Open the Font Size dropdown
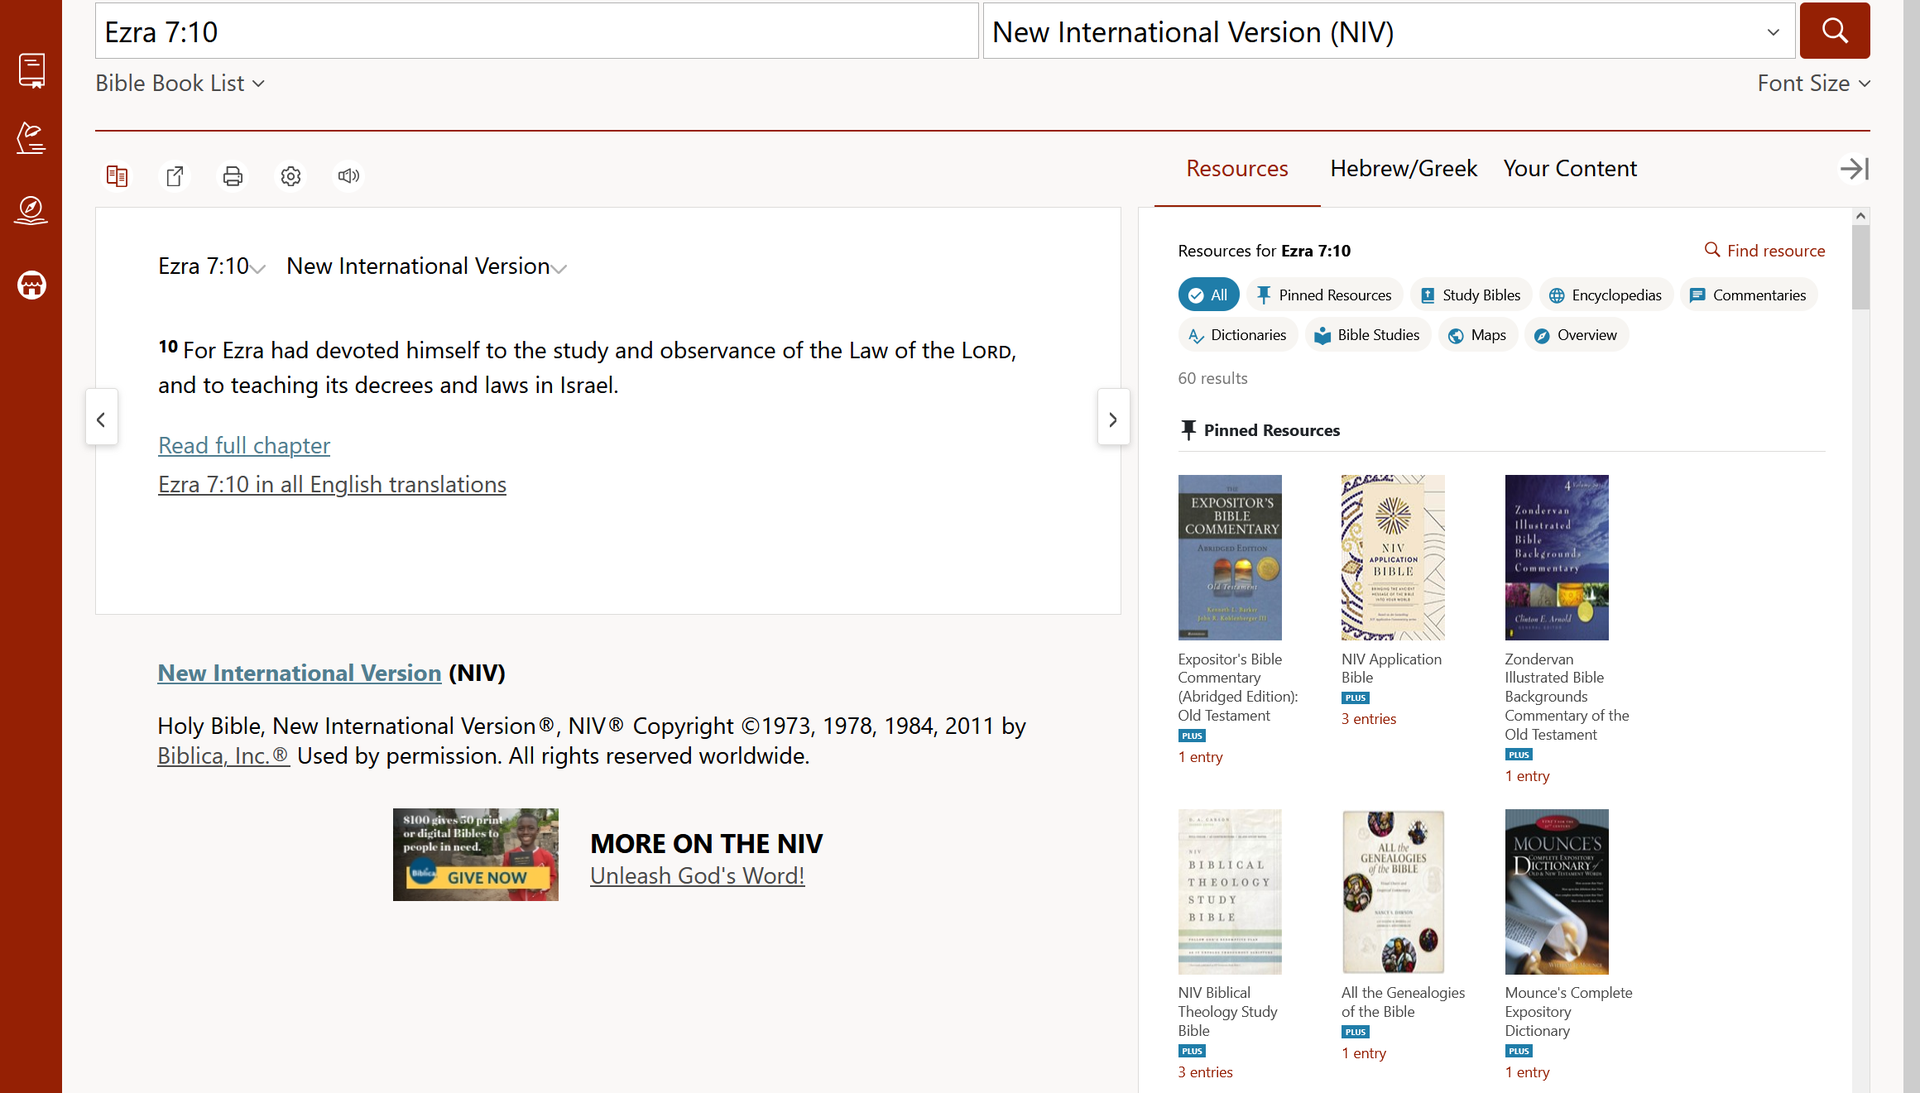The height and width of the screenshot is (1093, 1920). [1813, 84]
